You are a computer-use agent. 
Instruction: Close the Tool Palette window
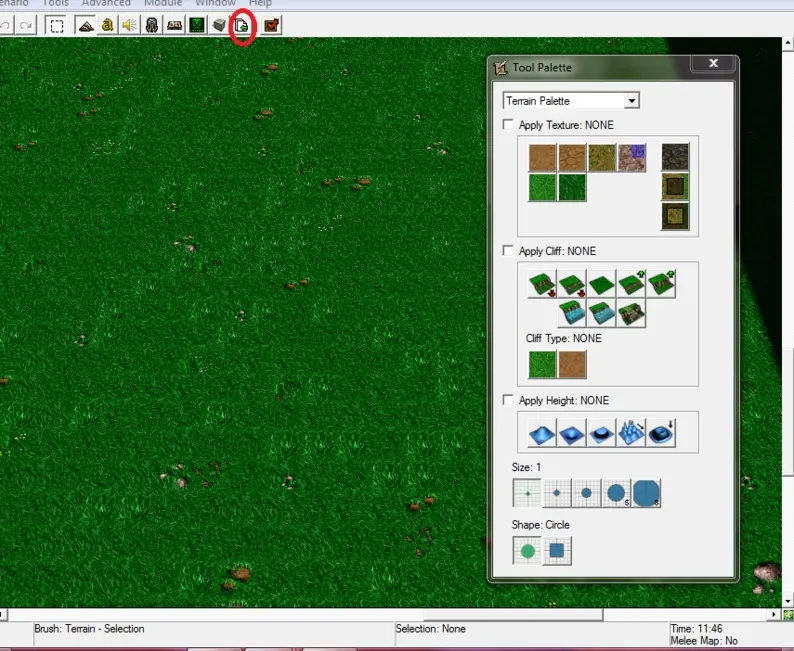[x=713, y=63]
